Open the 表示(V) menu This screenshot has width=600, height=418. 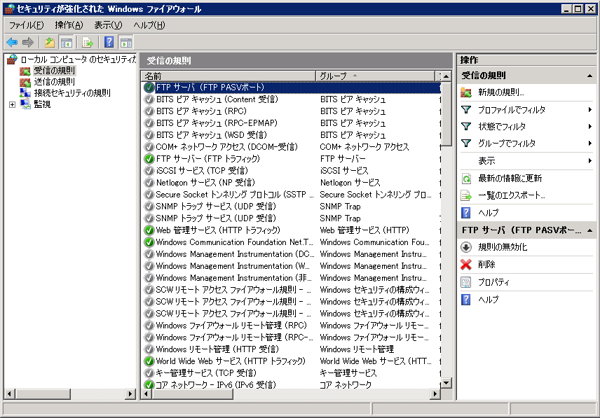pos(108,25)
